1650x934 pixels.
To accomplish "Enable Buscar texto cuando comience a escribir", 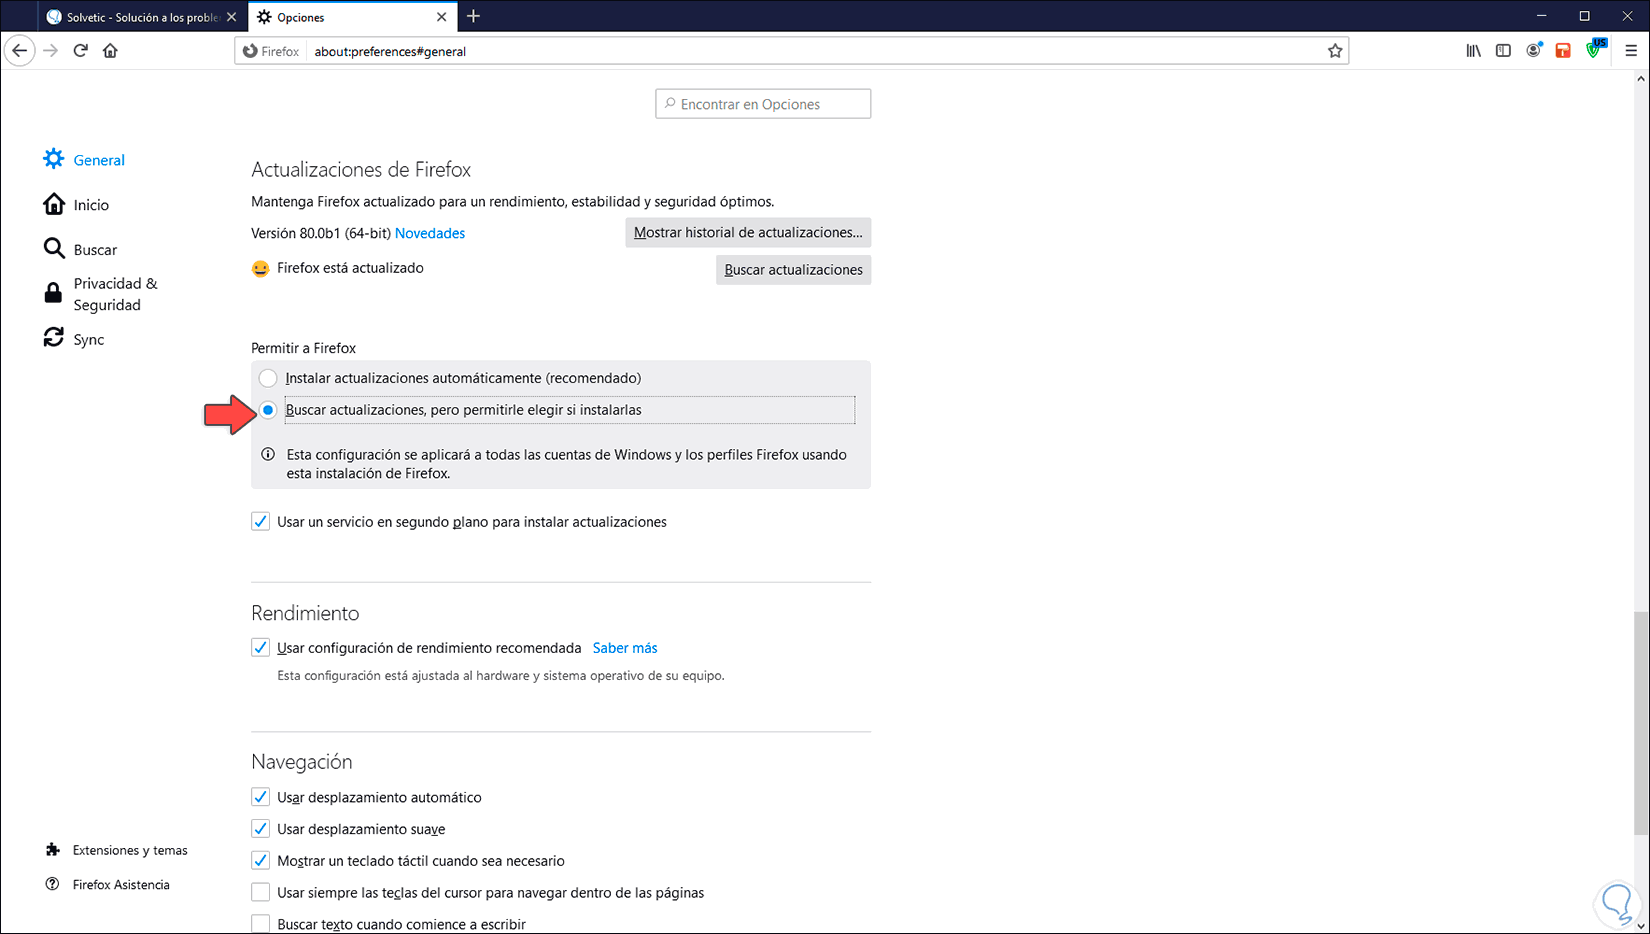I will click(260, 924).
